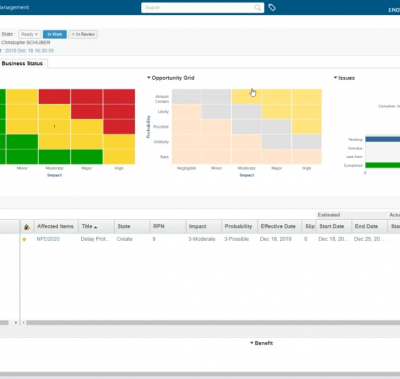Click the Christophe SCHUBER owner name
The height and width of the screenshot is (379, 400).
[26, 43]
